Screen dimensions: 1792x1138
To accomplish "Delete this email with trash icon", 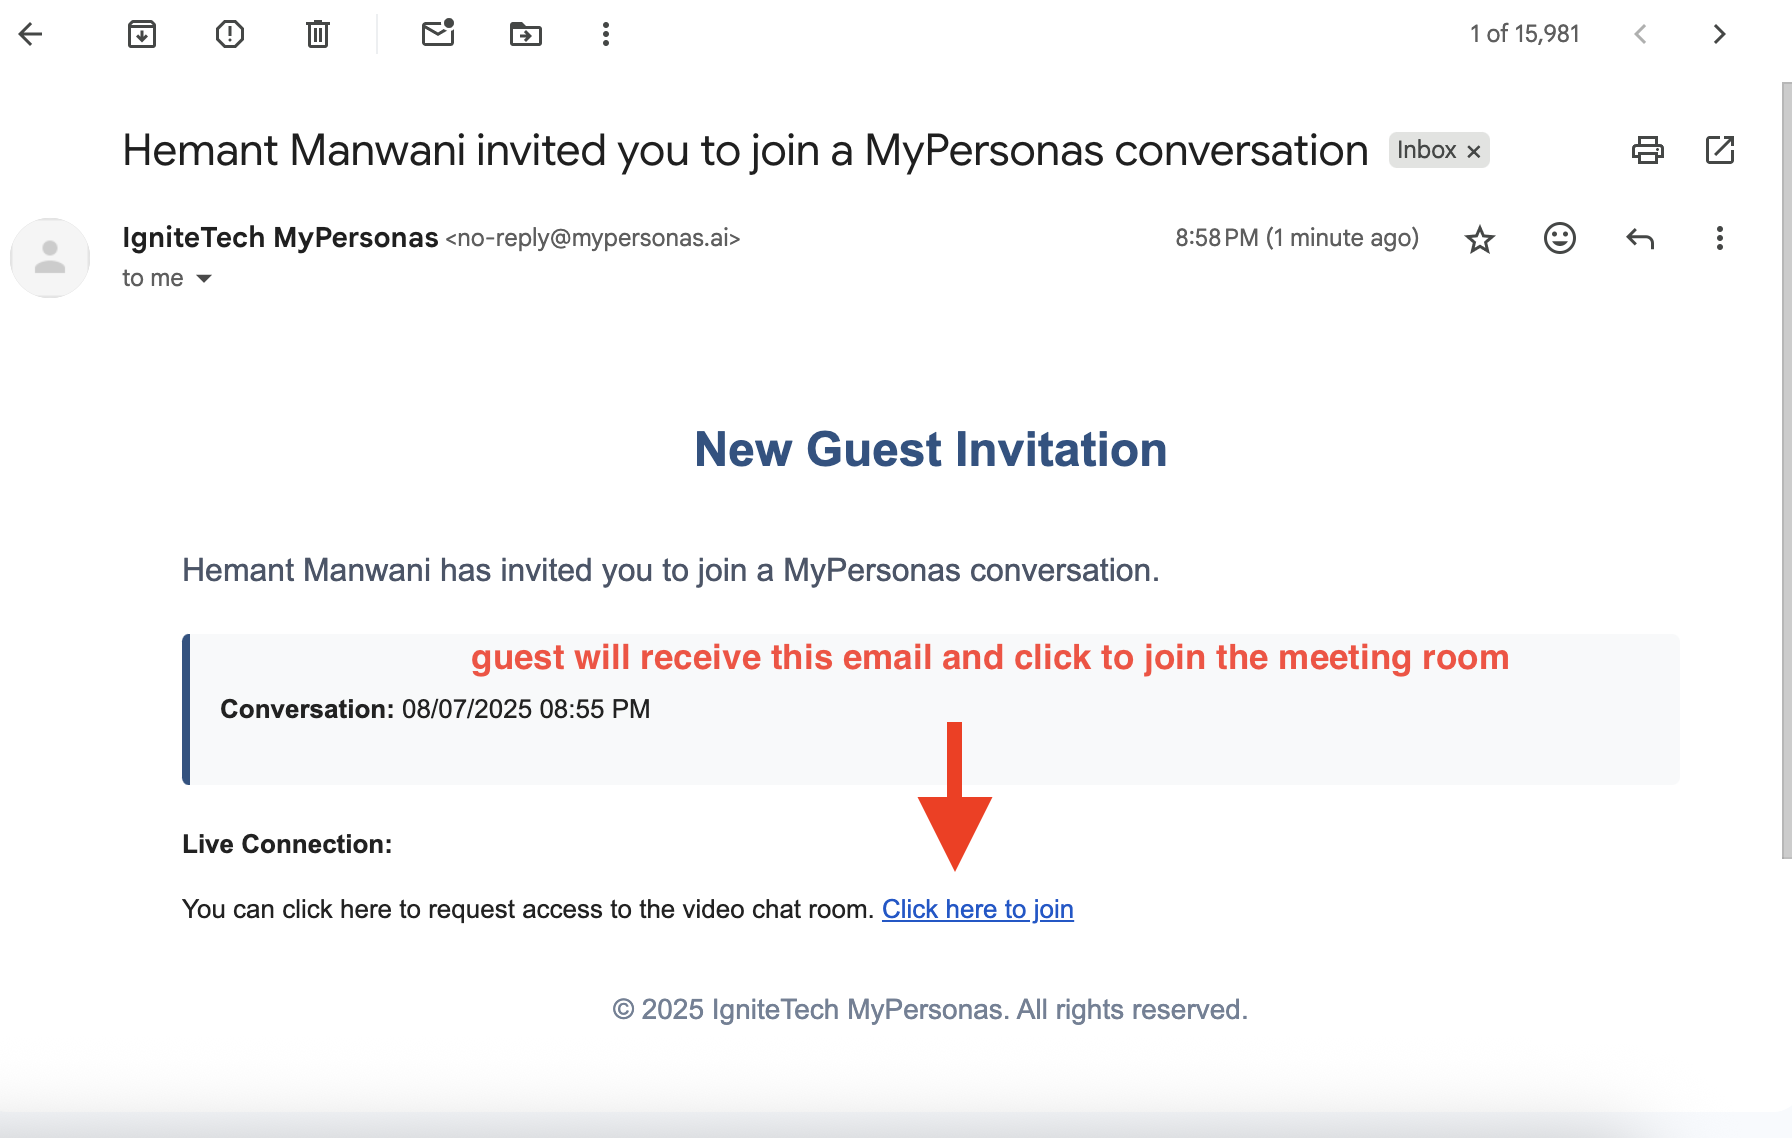I will point(318,34).
